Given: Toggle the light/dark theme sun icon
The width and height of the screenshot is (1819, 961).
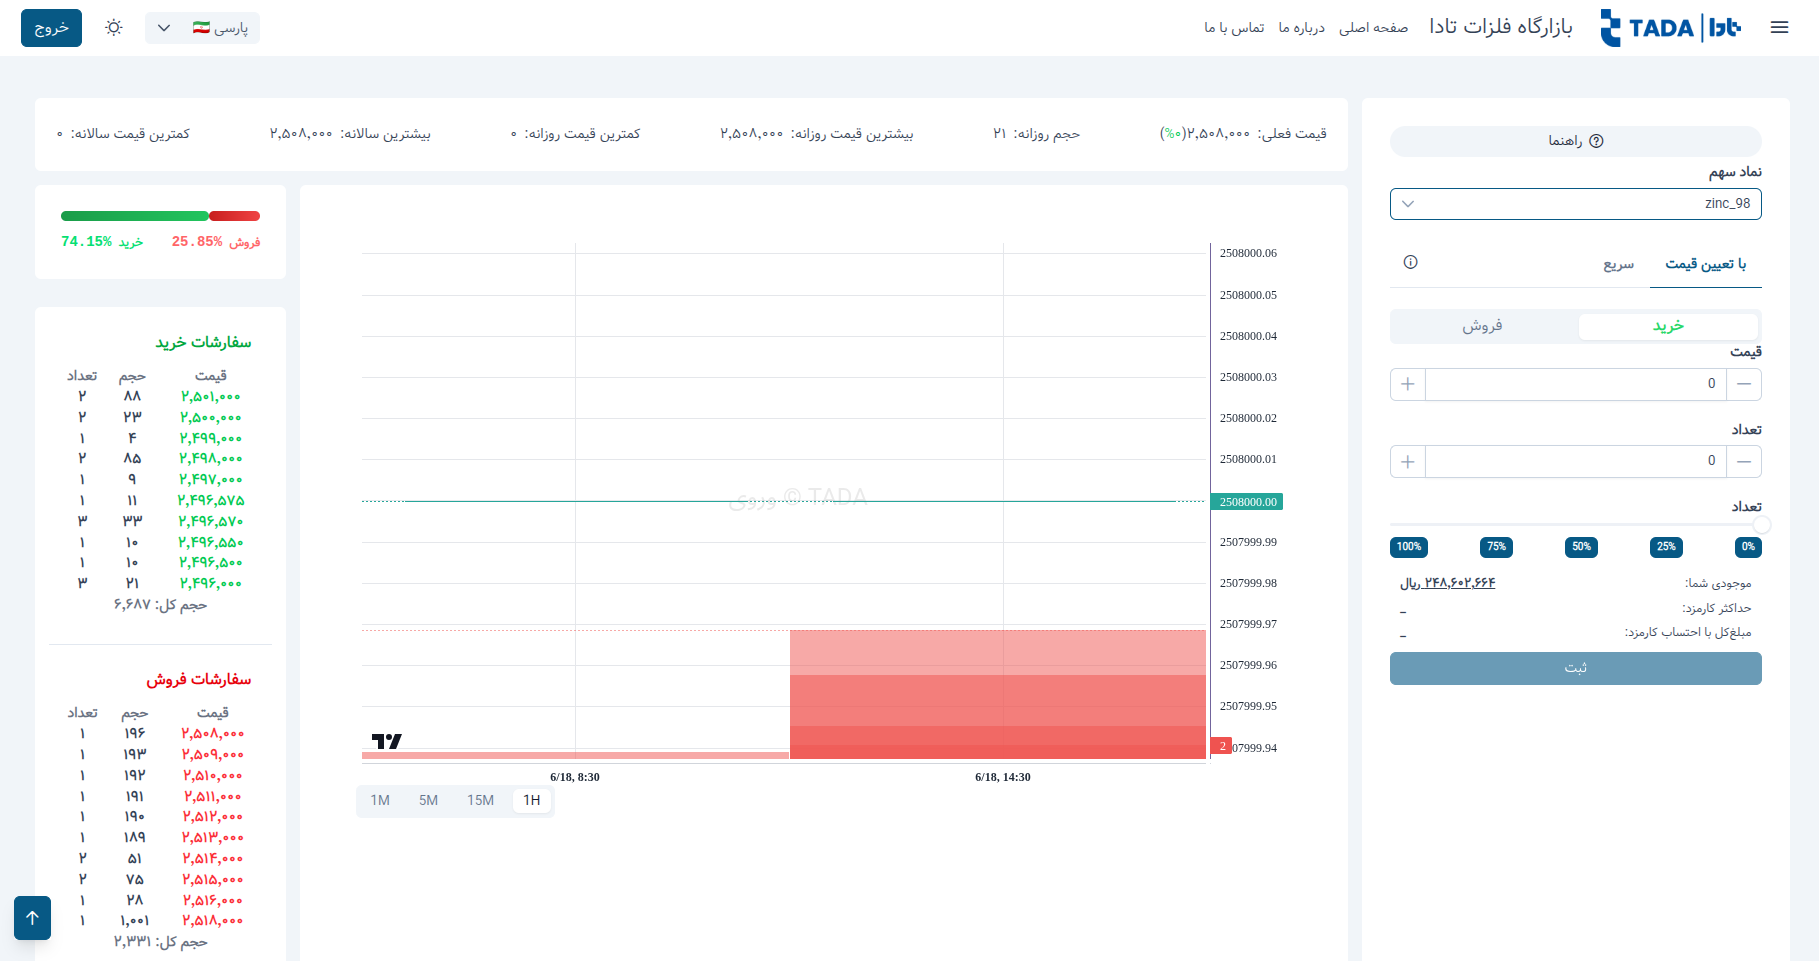Looking at the screenshot, I should [x=114, y=28].
